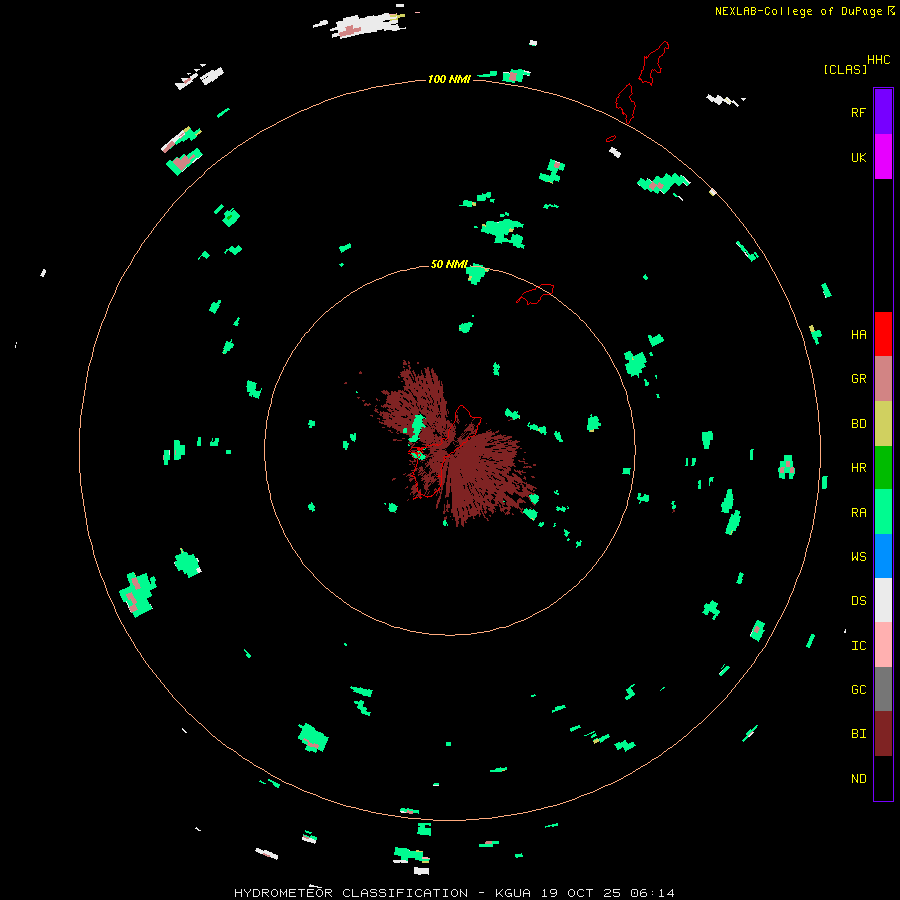
Task: Click the GR legend label
Action: 858,379
